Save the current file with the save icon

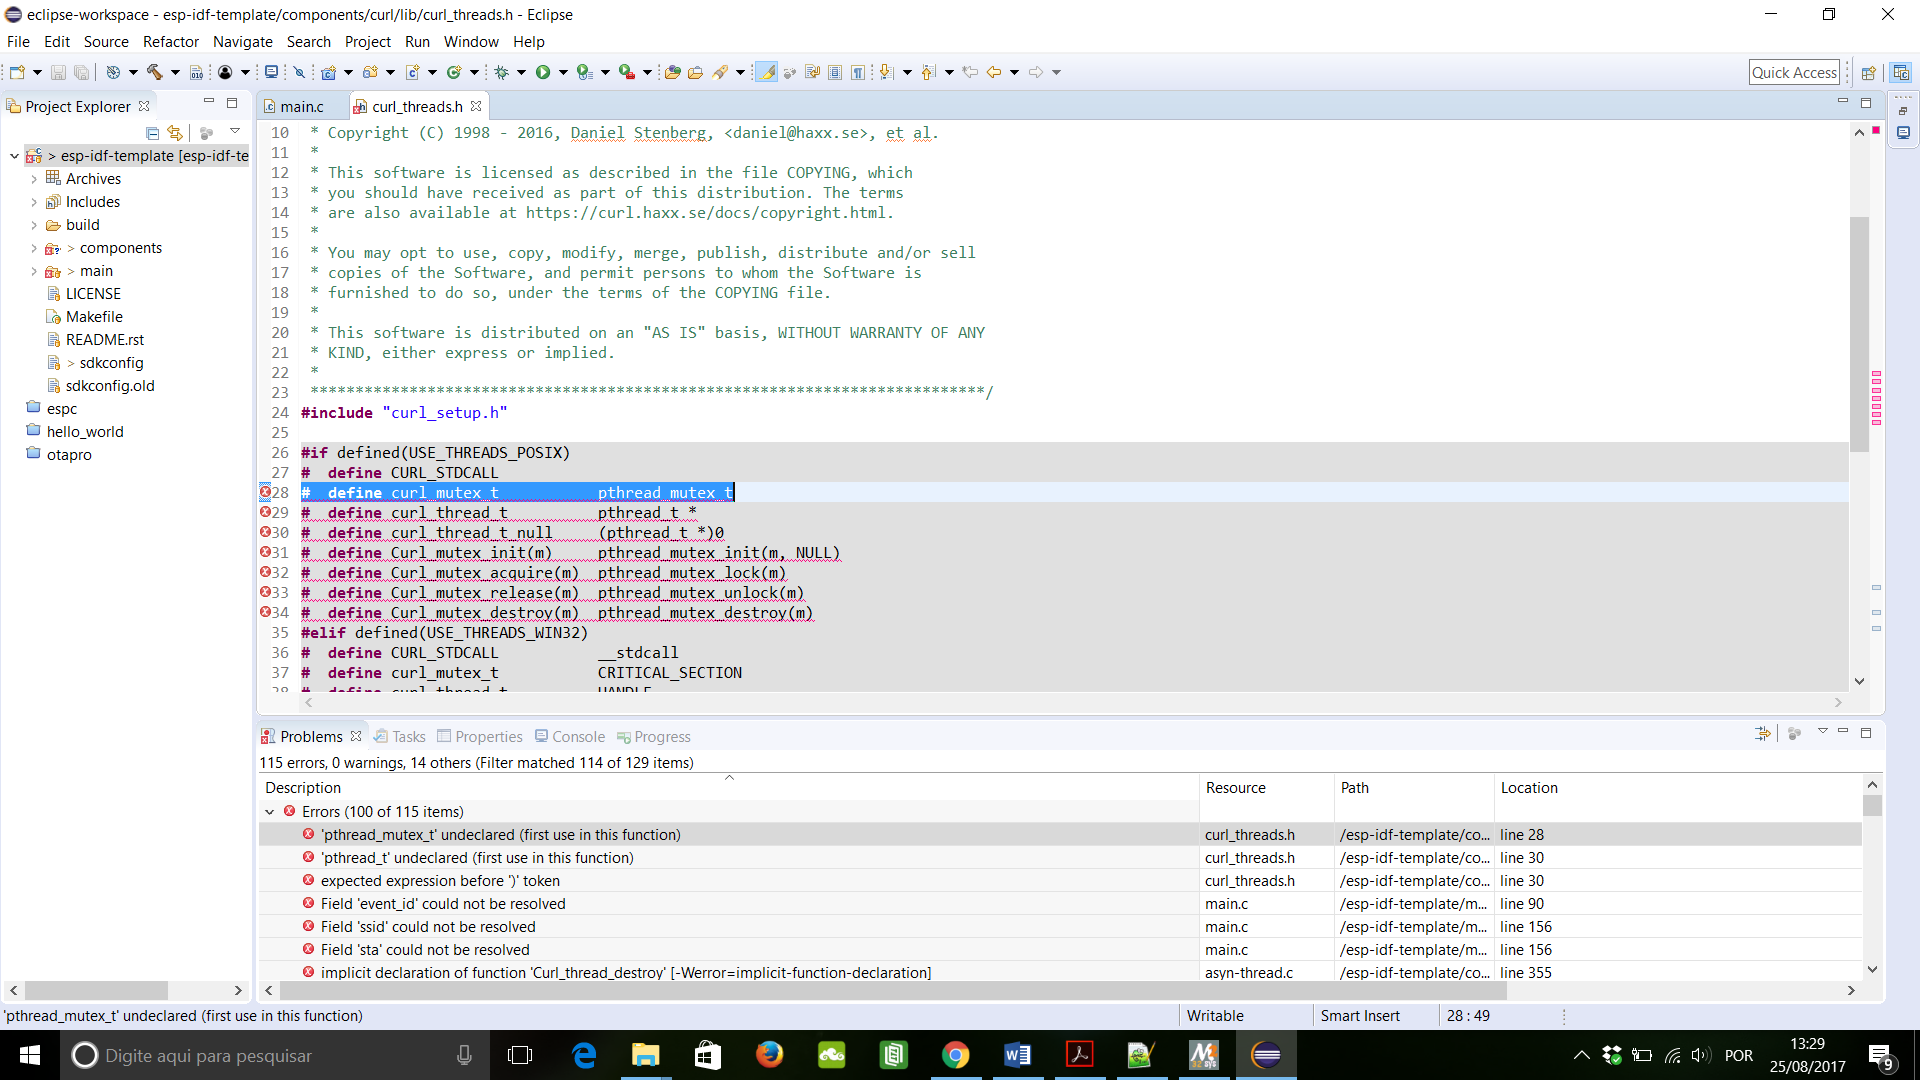57,71
